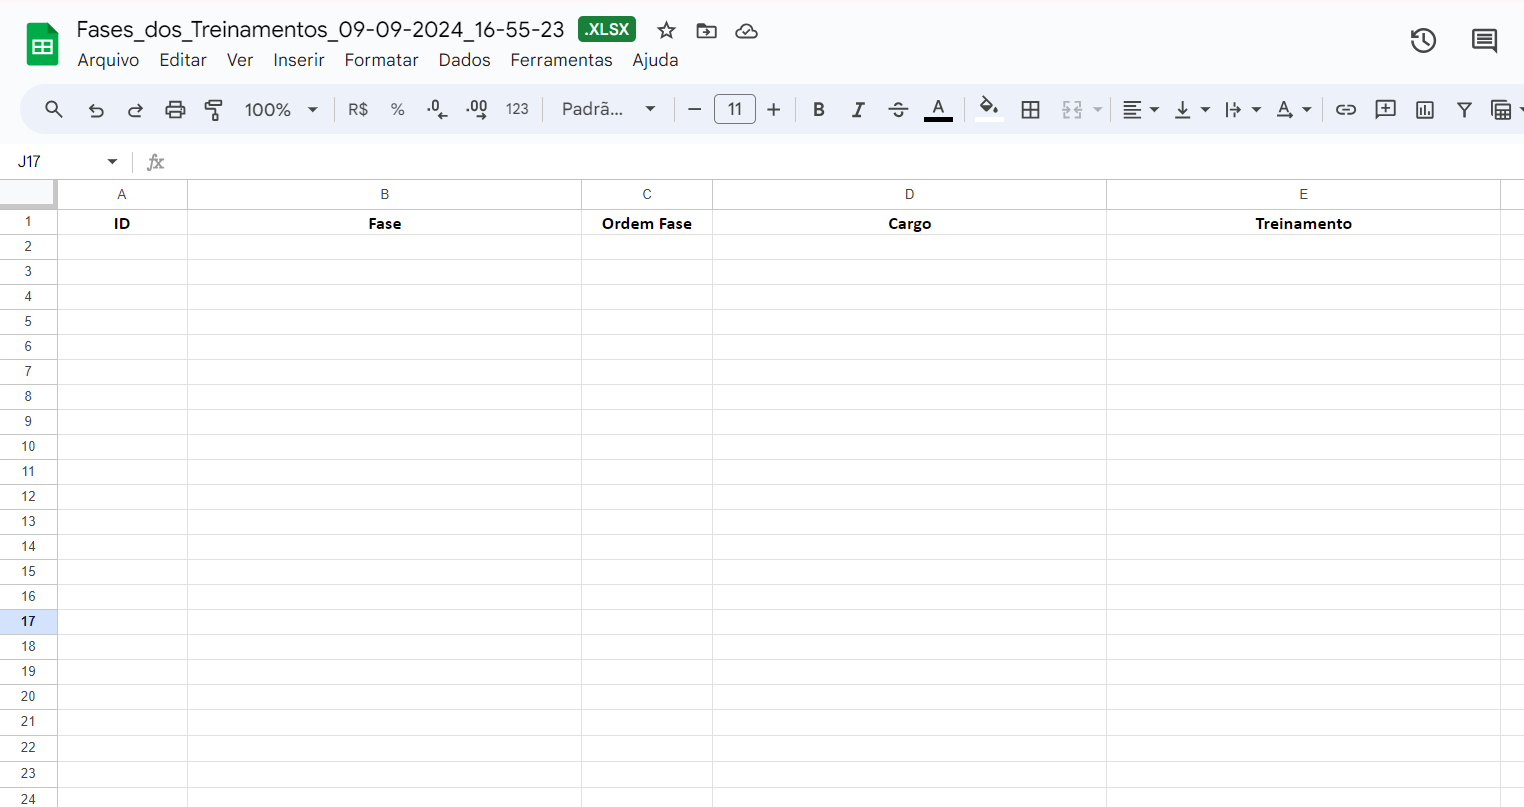Screen dimensions: 1524x807
Task: Star this spreadsheet file
Action: (x=666, y=30)
